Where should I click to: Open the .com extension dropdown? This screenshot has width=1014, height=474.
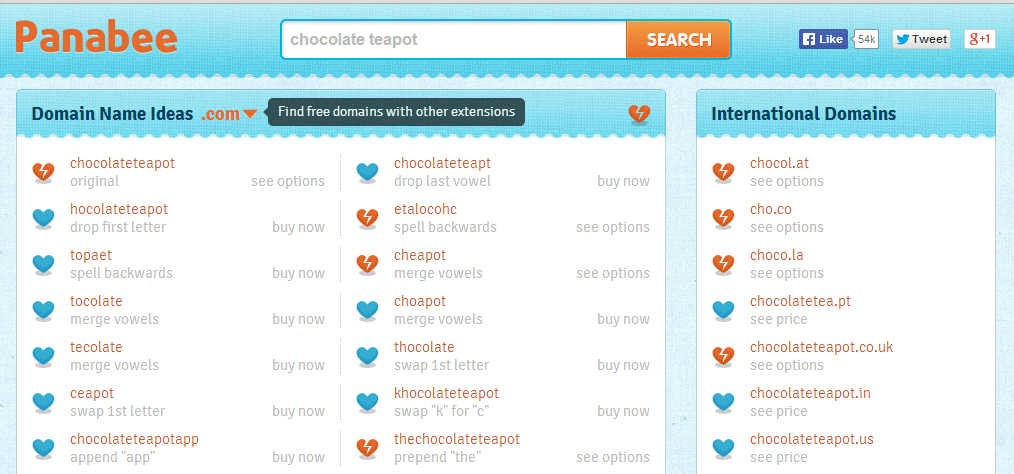(x=229, y=114)
